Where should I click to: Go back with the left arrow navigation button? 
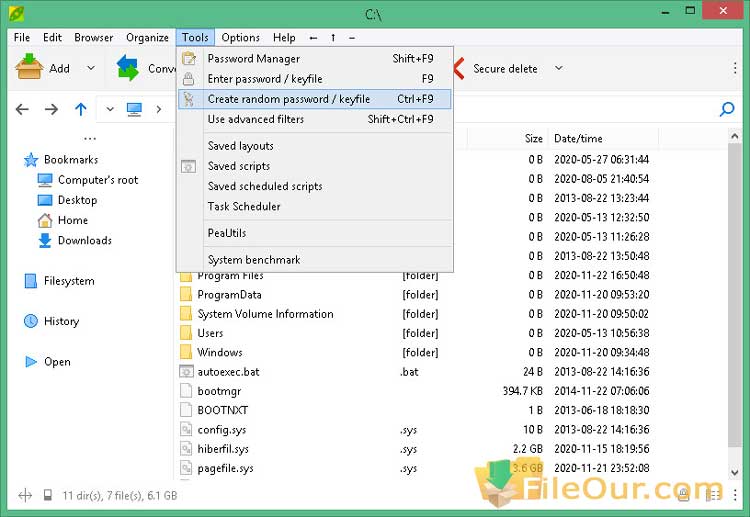[23, 109]
